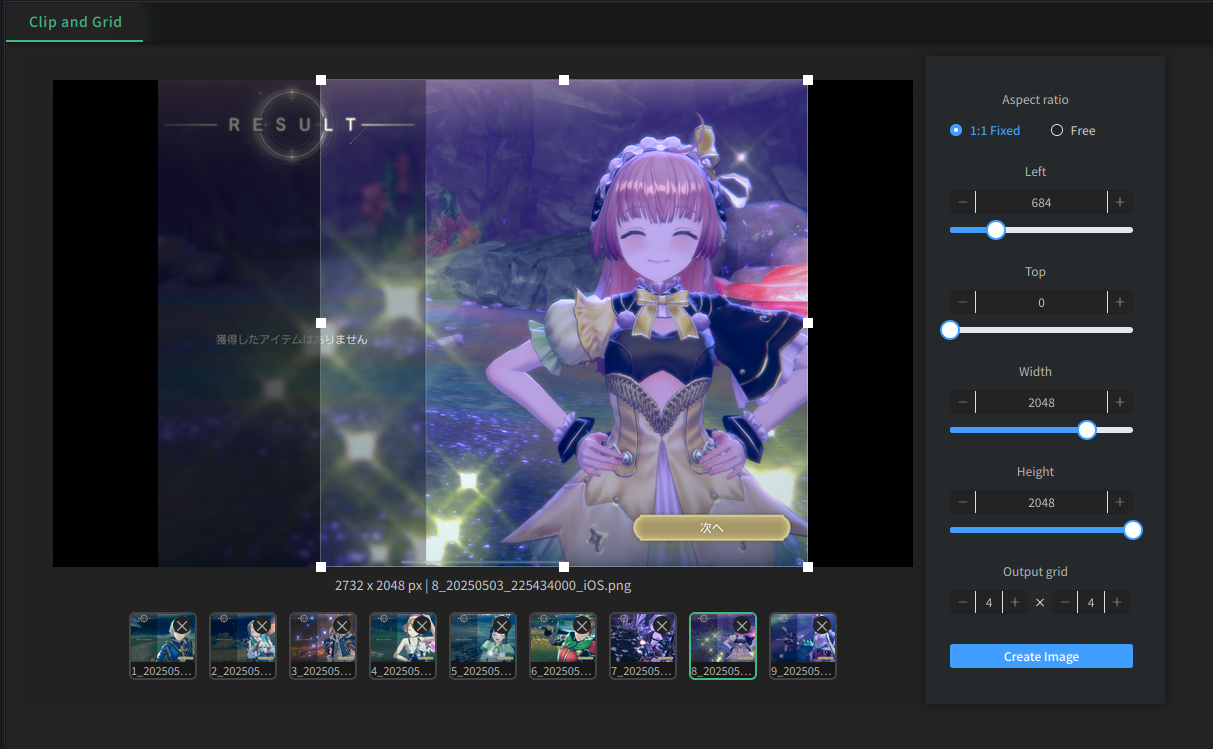Remove image 4_202505 using its X icon

421,626
